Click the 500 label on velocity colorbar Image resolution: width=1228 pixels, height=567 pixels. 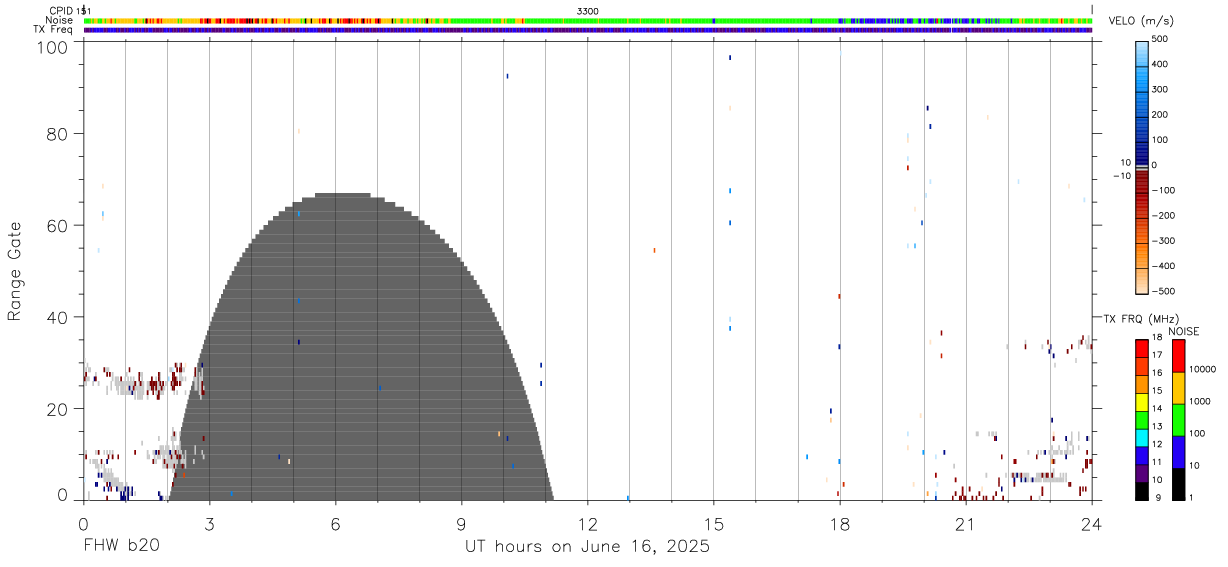[x=1161, y=39]
